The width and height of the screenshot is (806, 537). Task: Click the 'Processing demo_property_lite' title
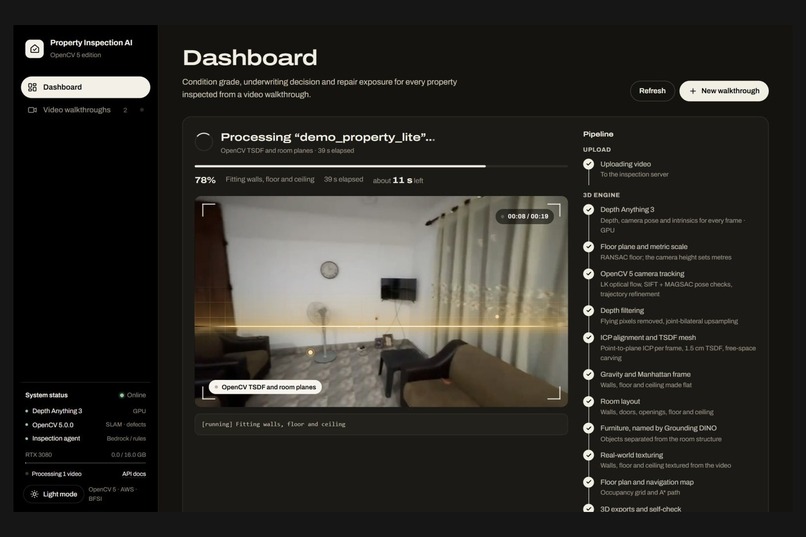[327, 137]
